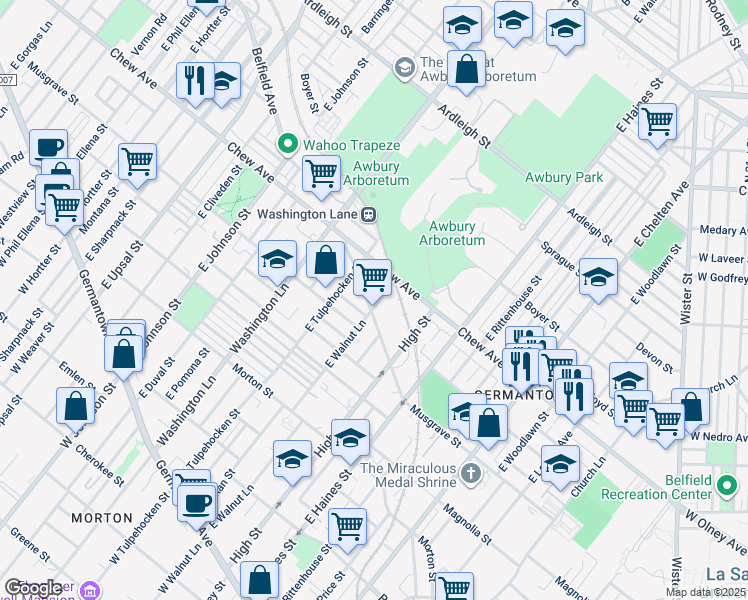Image resolution: width=748 pixels, height=600 pixels.
Task: Open the shopping bag marker covering The Awbury Arboretum label
Action: [466, 71]
